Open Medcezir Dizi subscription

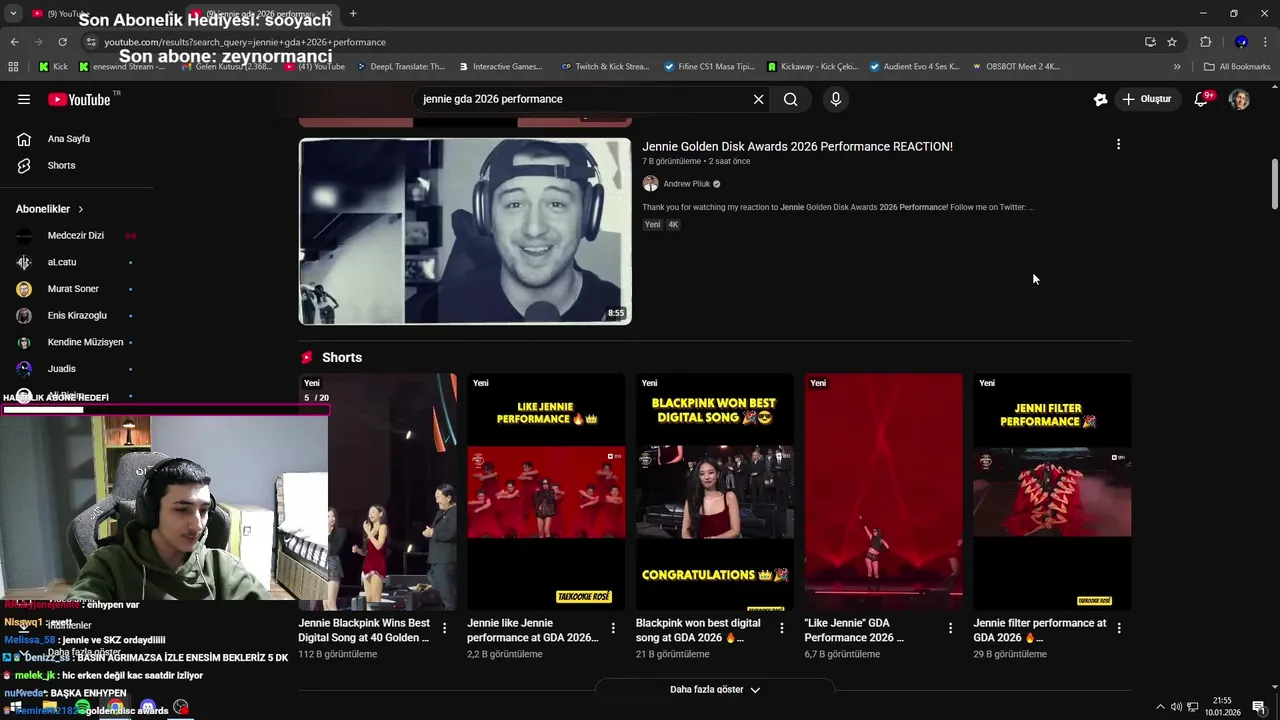click(76, 236)
